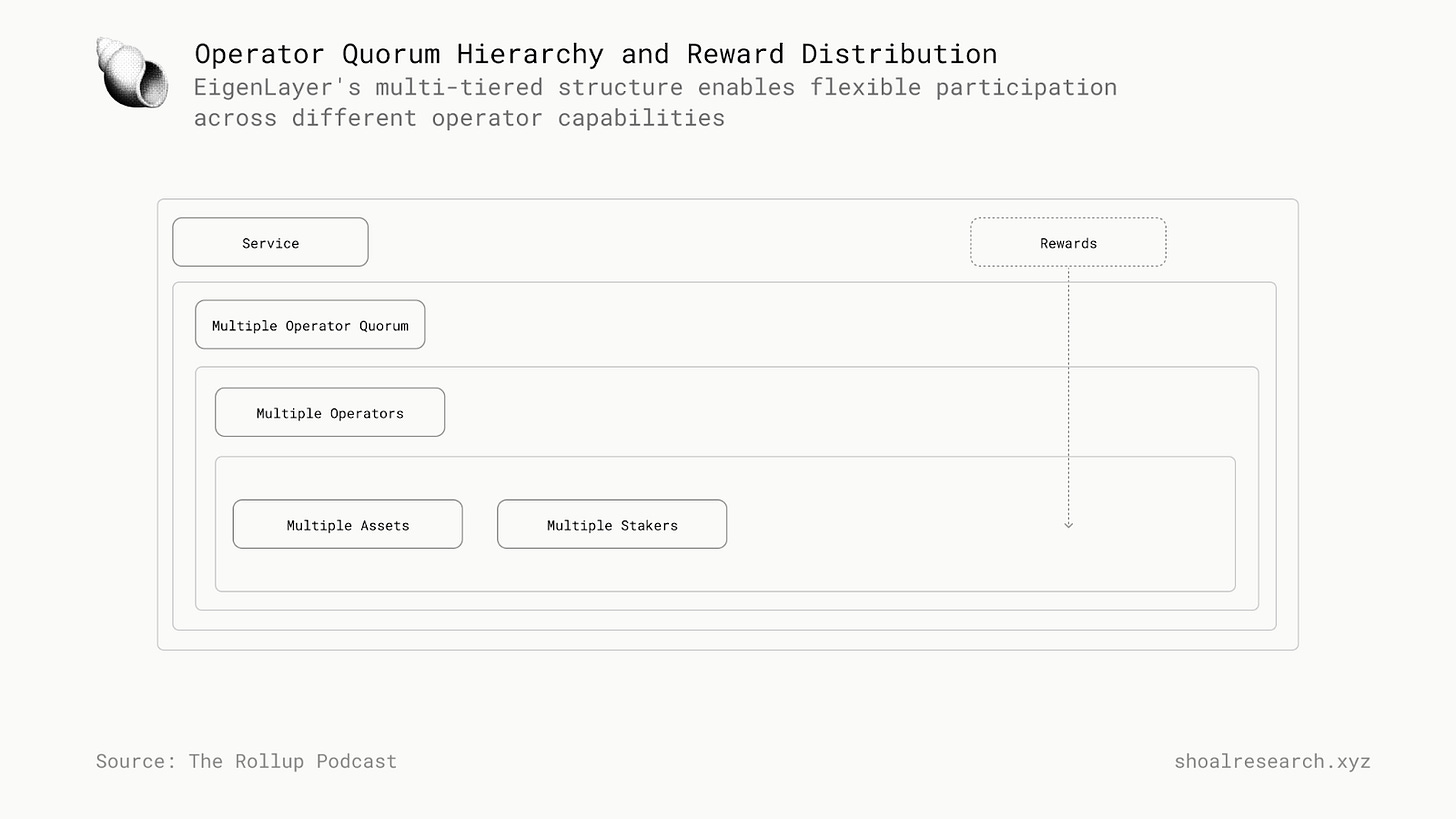Open the shoalresearch.xyz link
This screenshot has width=1456, height=819.
tap(1272, 761)
